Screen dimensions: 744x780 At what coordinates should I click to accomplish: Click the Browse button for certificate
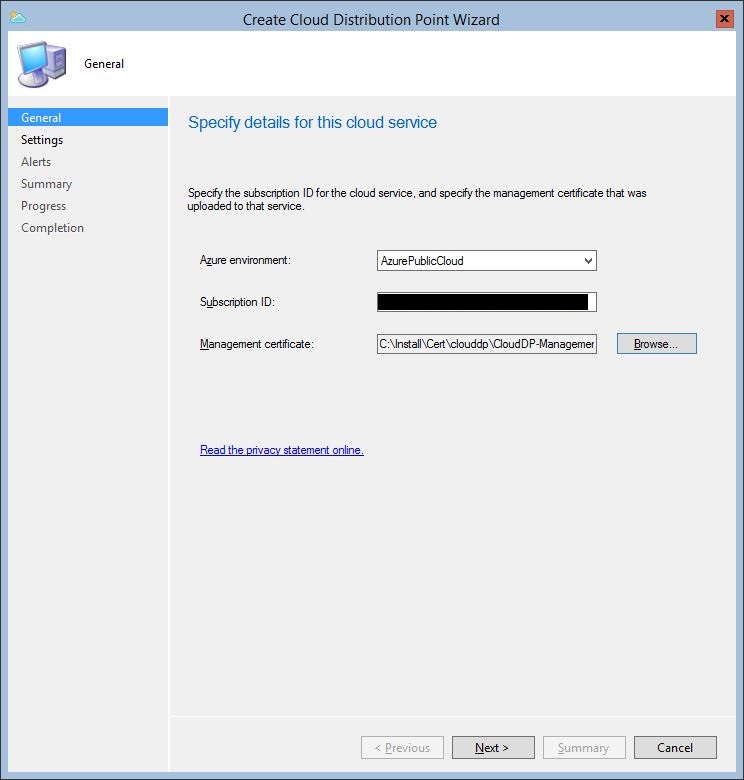(656, 344)
